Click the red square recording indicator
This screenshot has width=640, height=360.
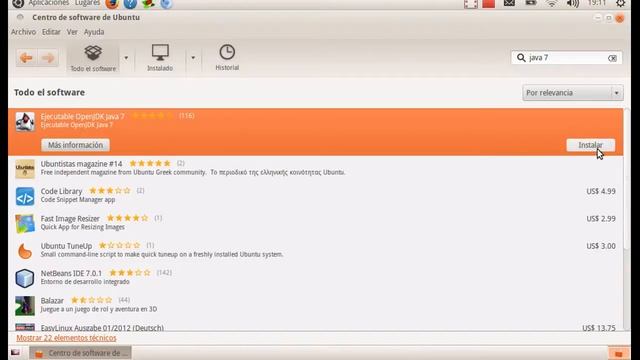(489, 4)
